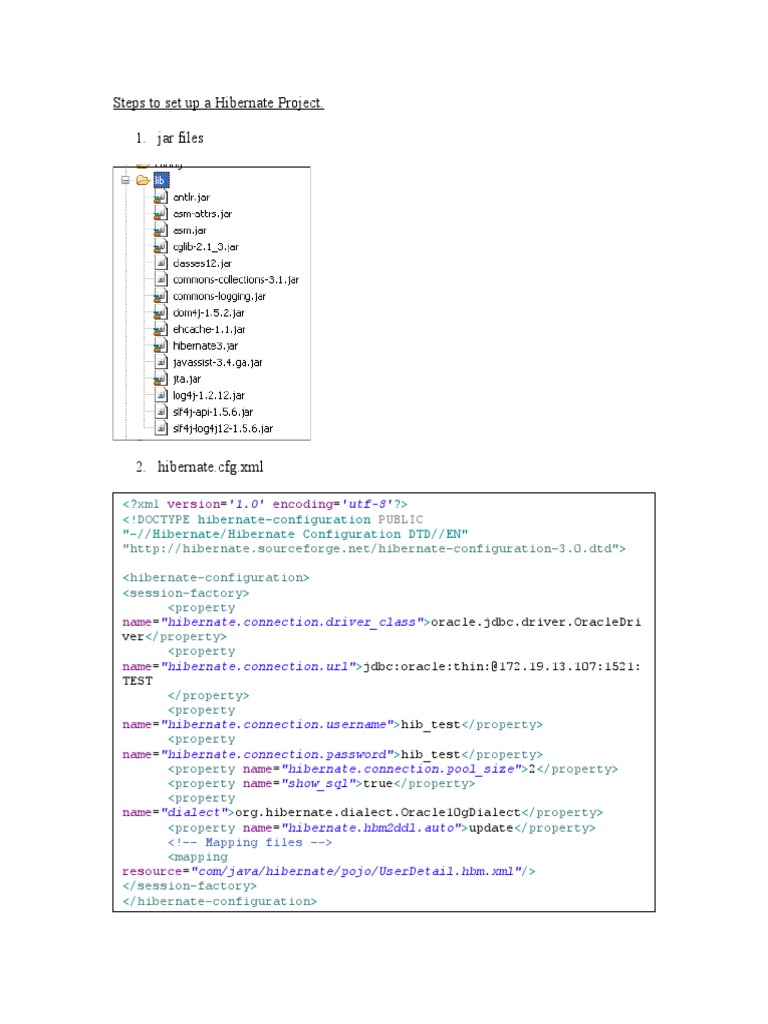
Task: Select the asm.jar file name
Action: (189, 231)
